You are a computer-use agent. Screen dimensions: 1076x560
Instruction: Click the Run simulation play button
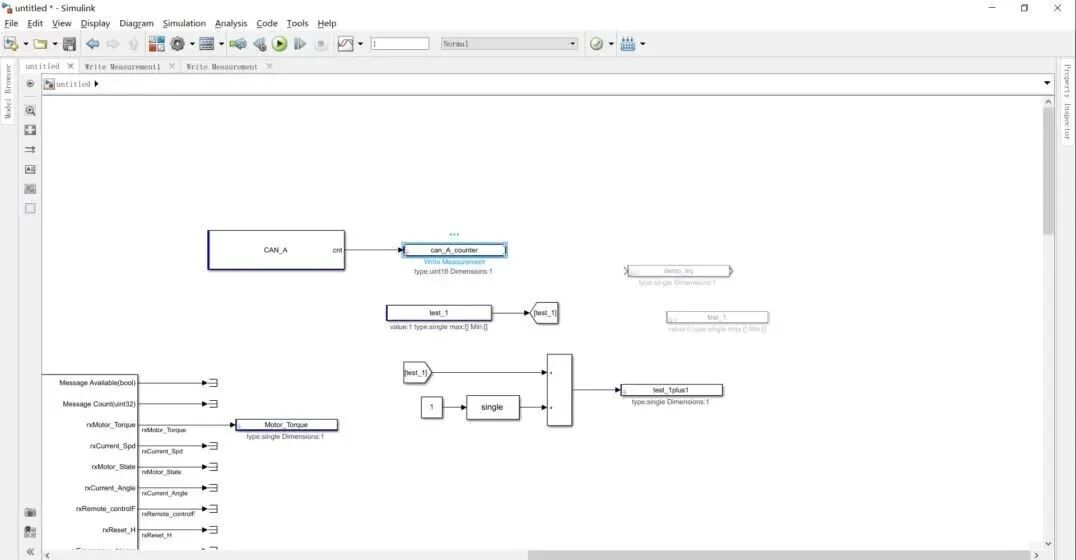coord(279,44)
